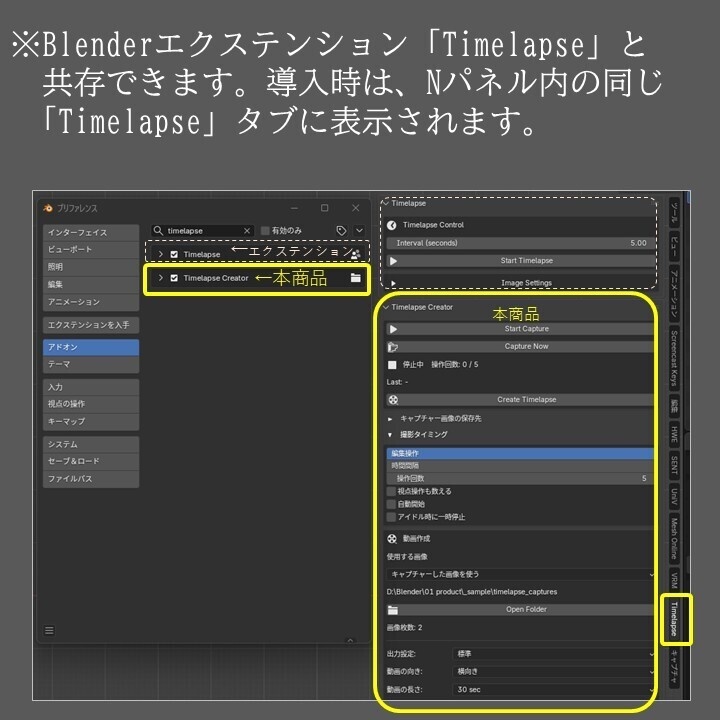The height and width of the screenshot is (720, 720).
Task: Open テーマ preferences section
Action: (91, 364)
